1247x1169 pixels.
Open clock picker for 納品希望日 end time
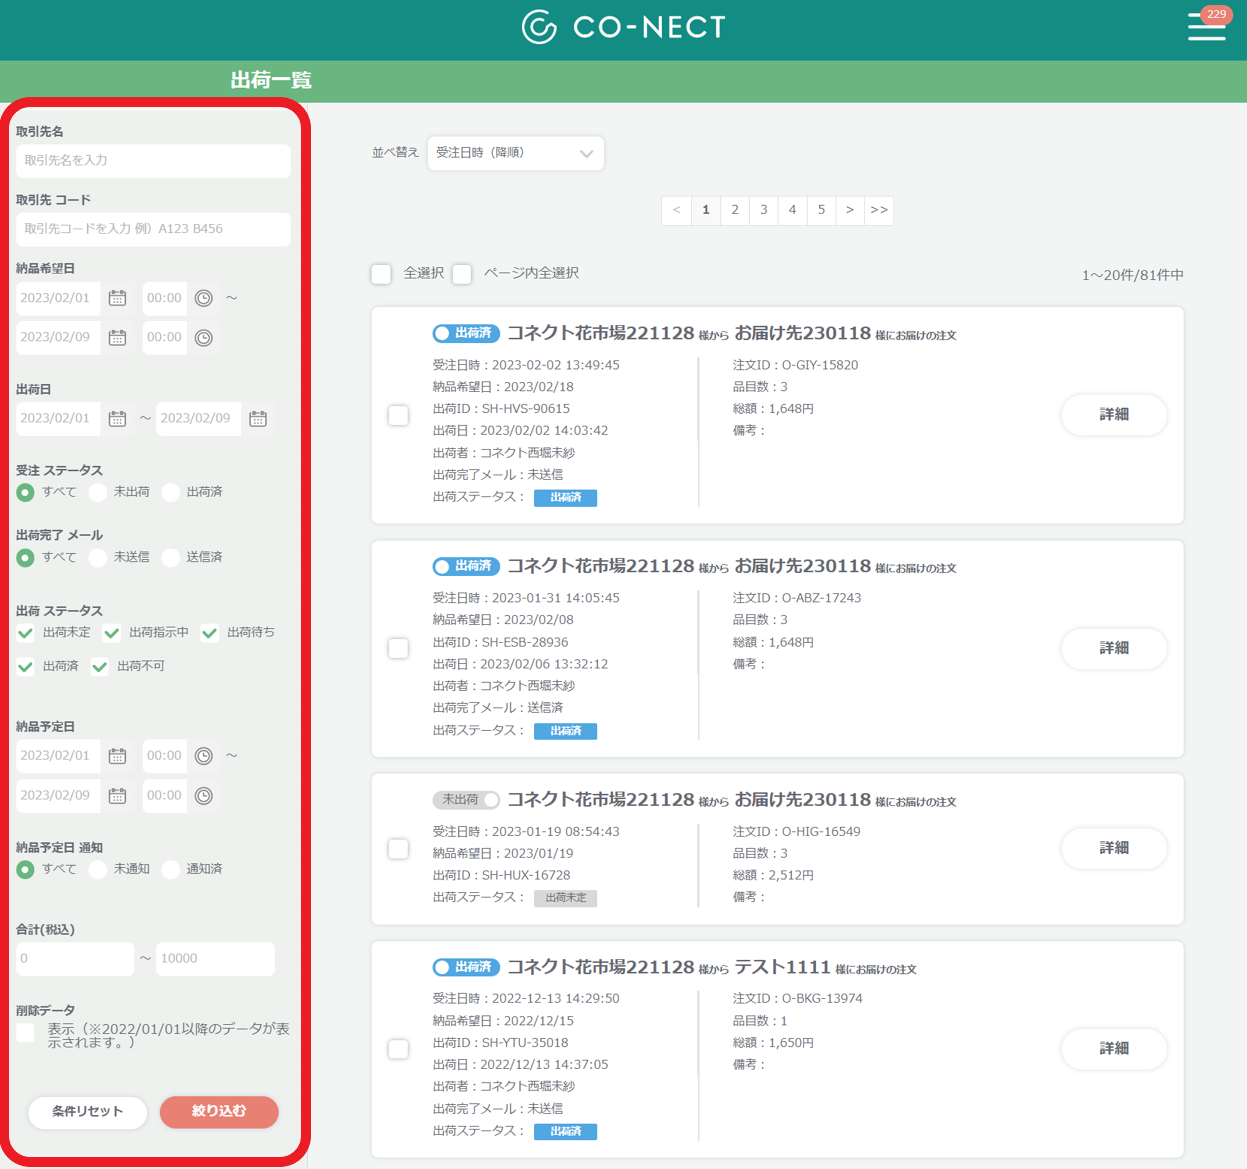coord(204,338)
